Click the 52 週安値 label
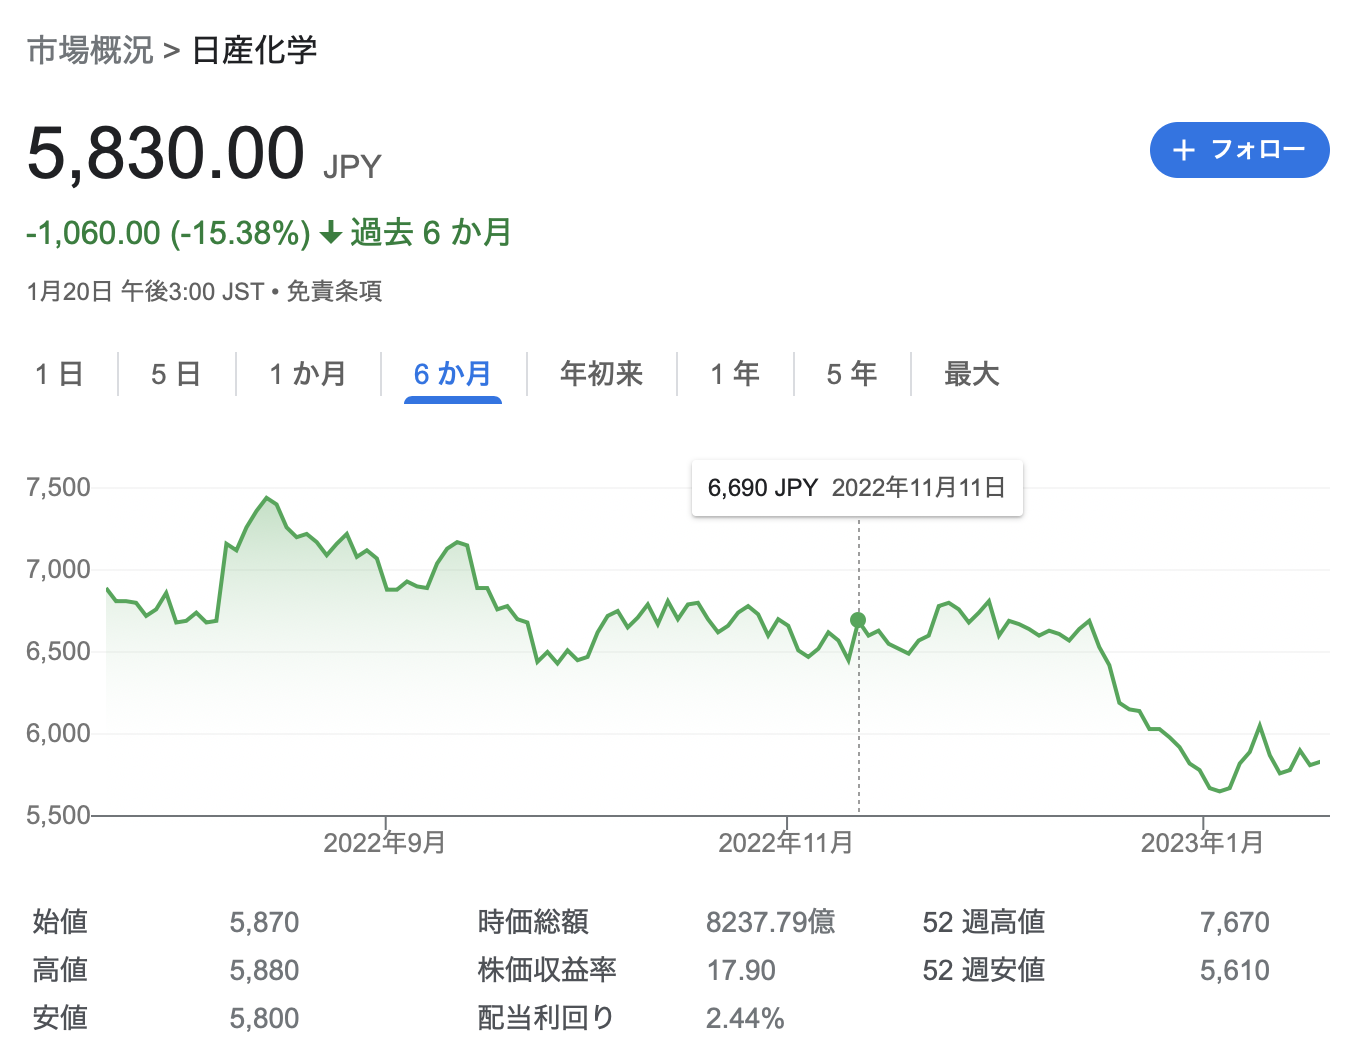Image resolution: width=1352 pixels, height=1052 pixels. click(984, 970)
